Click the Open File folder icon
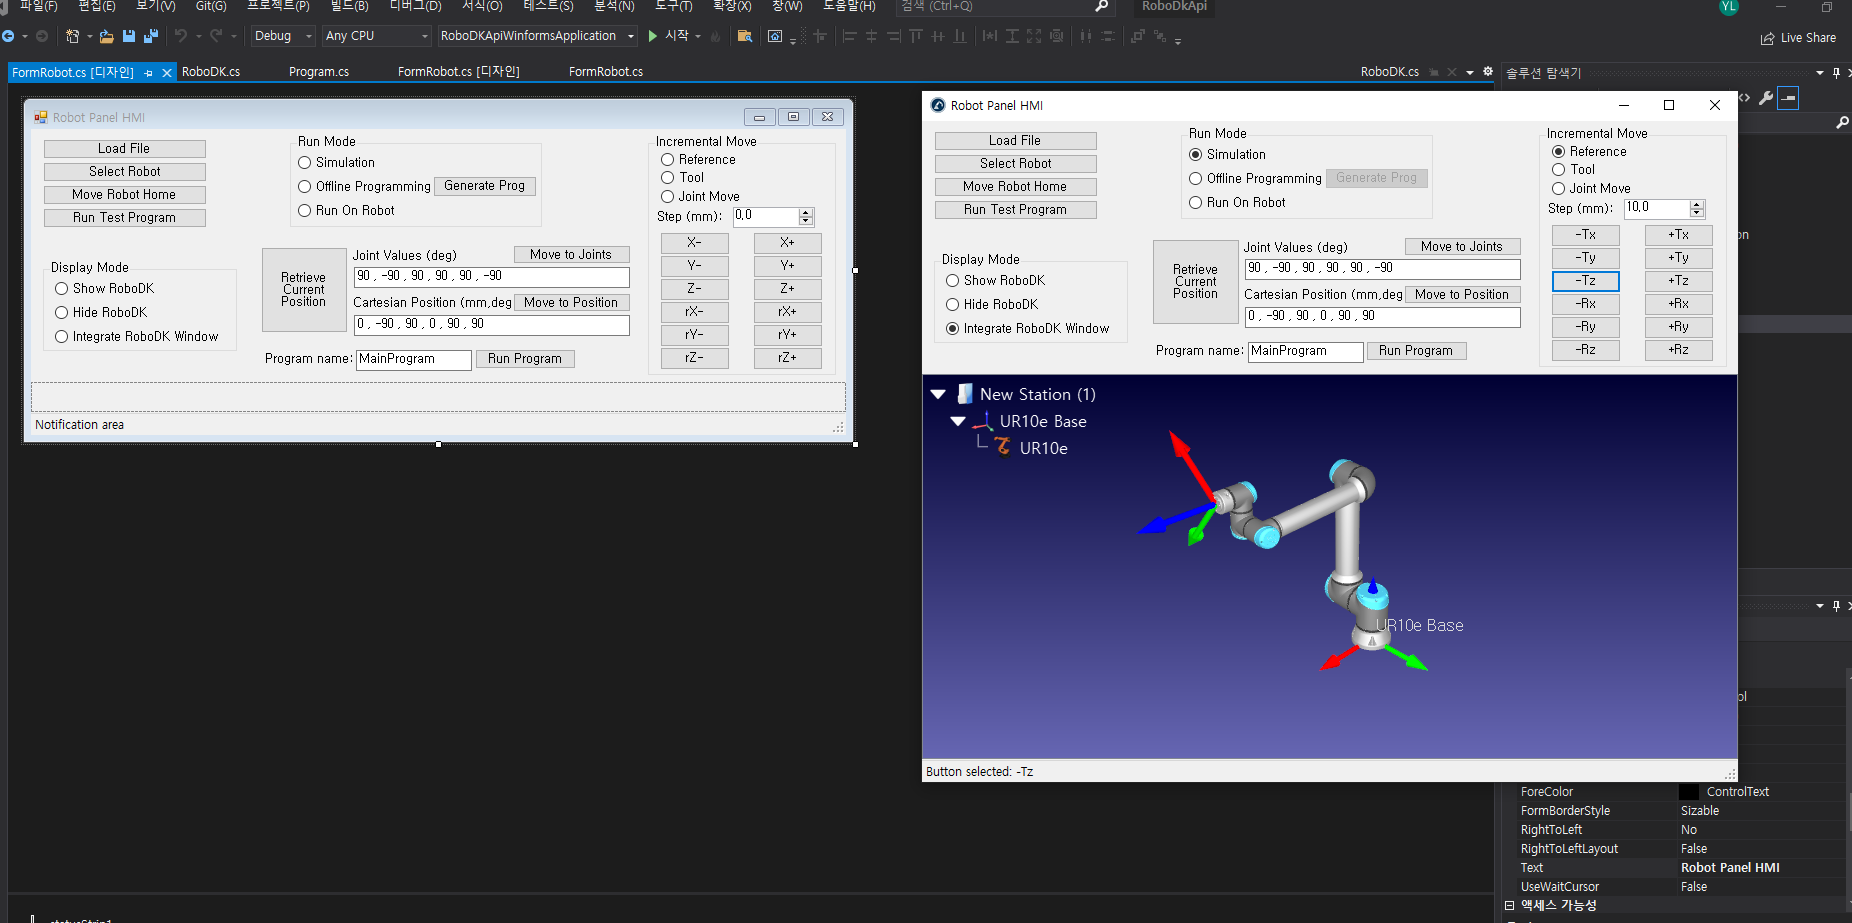 (106, 36)
